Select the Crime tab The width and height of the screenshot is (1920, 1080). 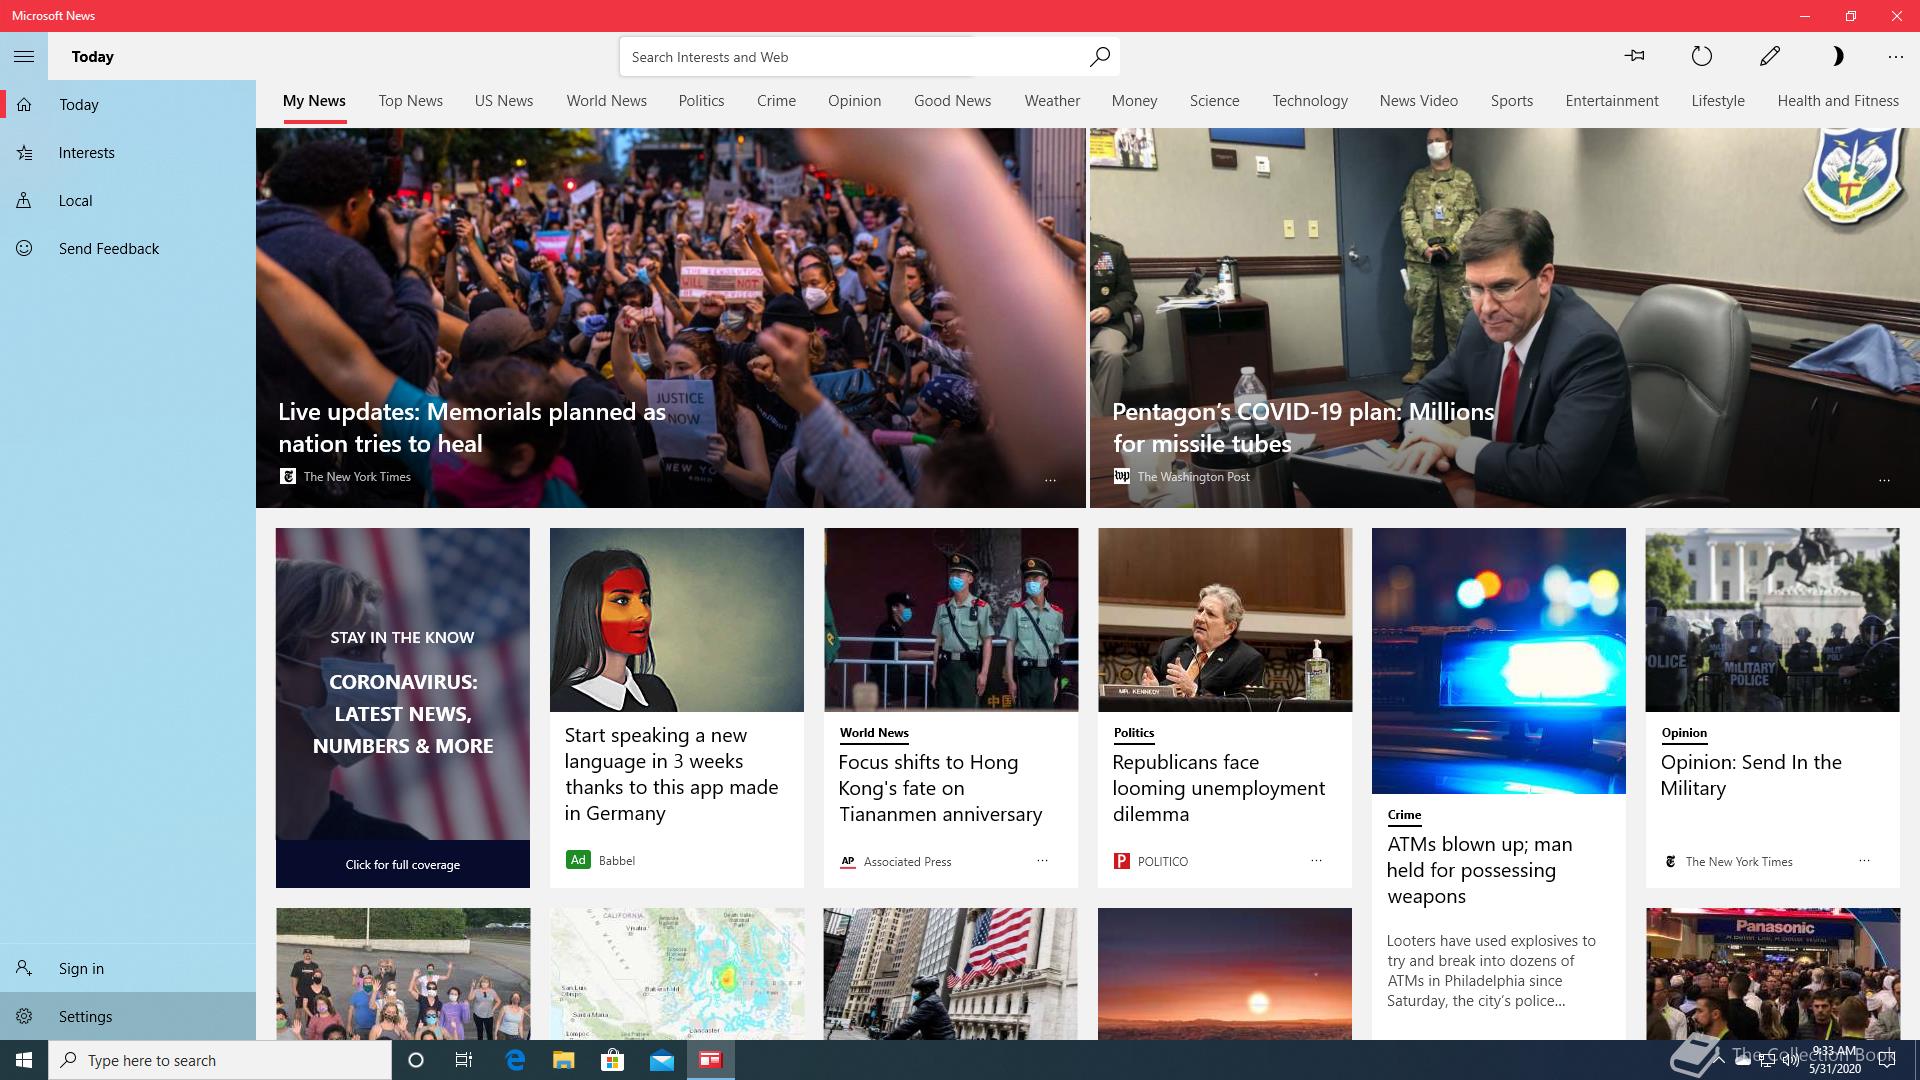[776, 101]
